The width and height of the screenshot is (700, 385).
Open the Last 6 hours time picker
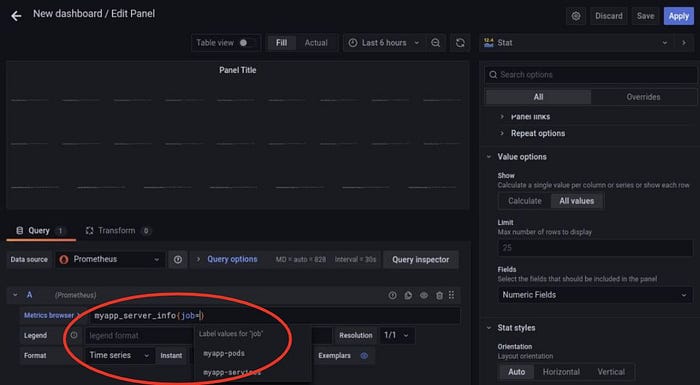coord(384,43)
